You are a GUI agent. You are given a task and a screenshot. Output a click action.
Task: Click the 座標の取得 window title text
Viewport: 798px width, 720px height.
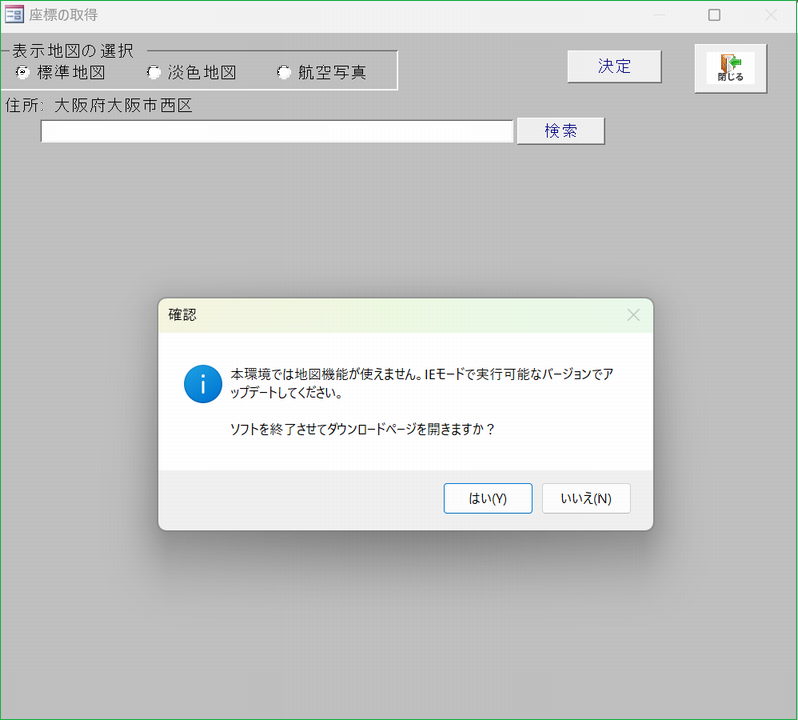[64, 15]
